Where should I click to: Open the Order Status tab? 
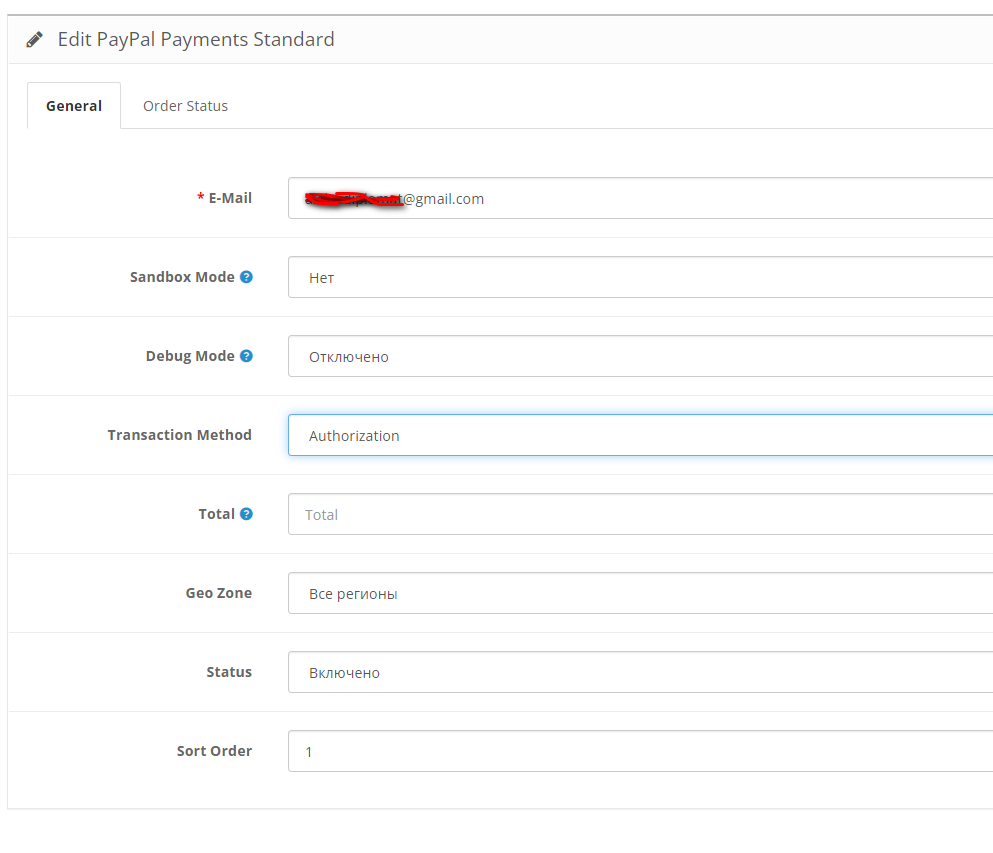click(186, 106)
